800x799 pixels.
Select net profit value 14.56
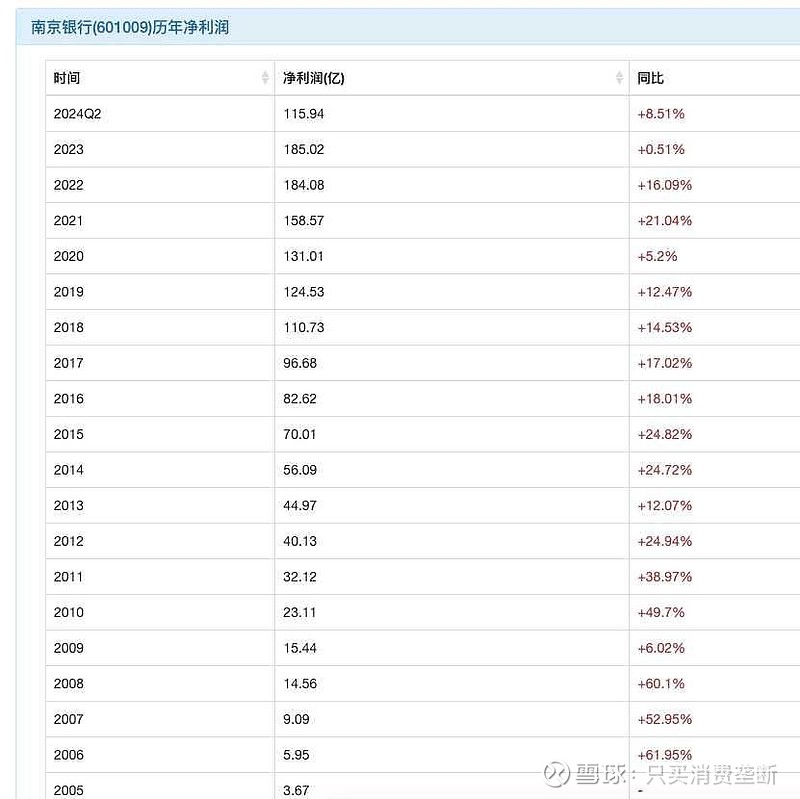pyautogui.click(x=300, y=684)
